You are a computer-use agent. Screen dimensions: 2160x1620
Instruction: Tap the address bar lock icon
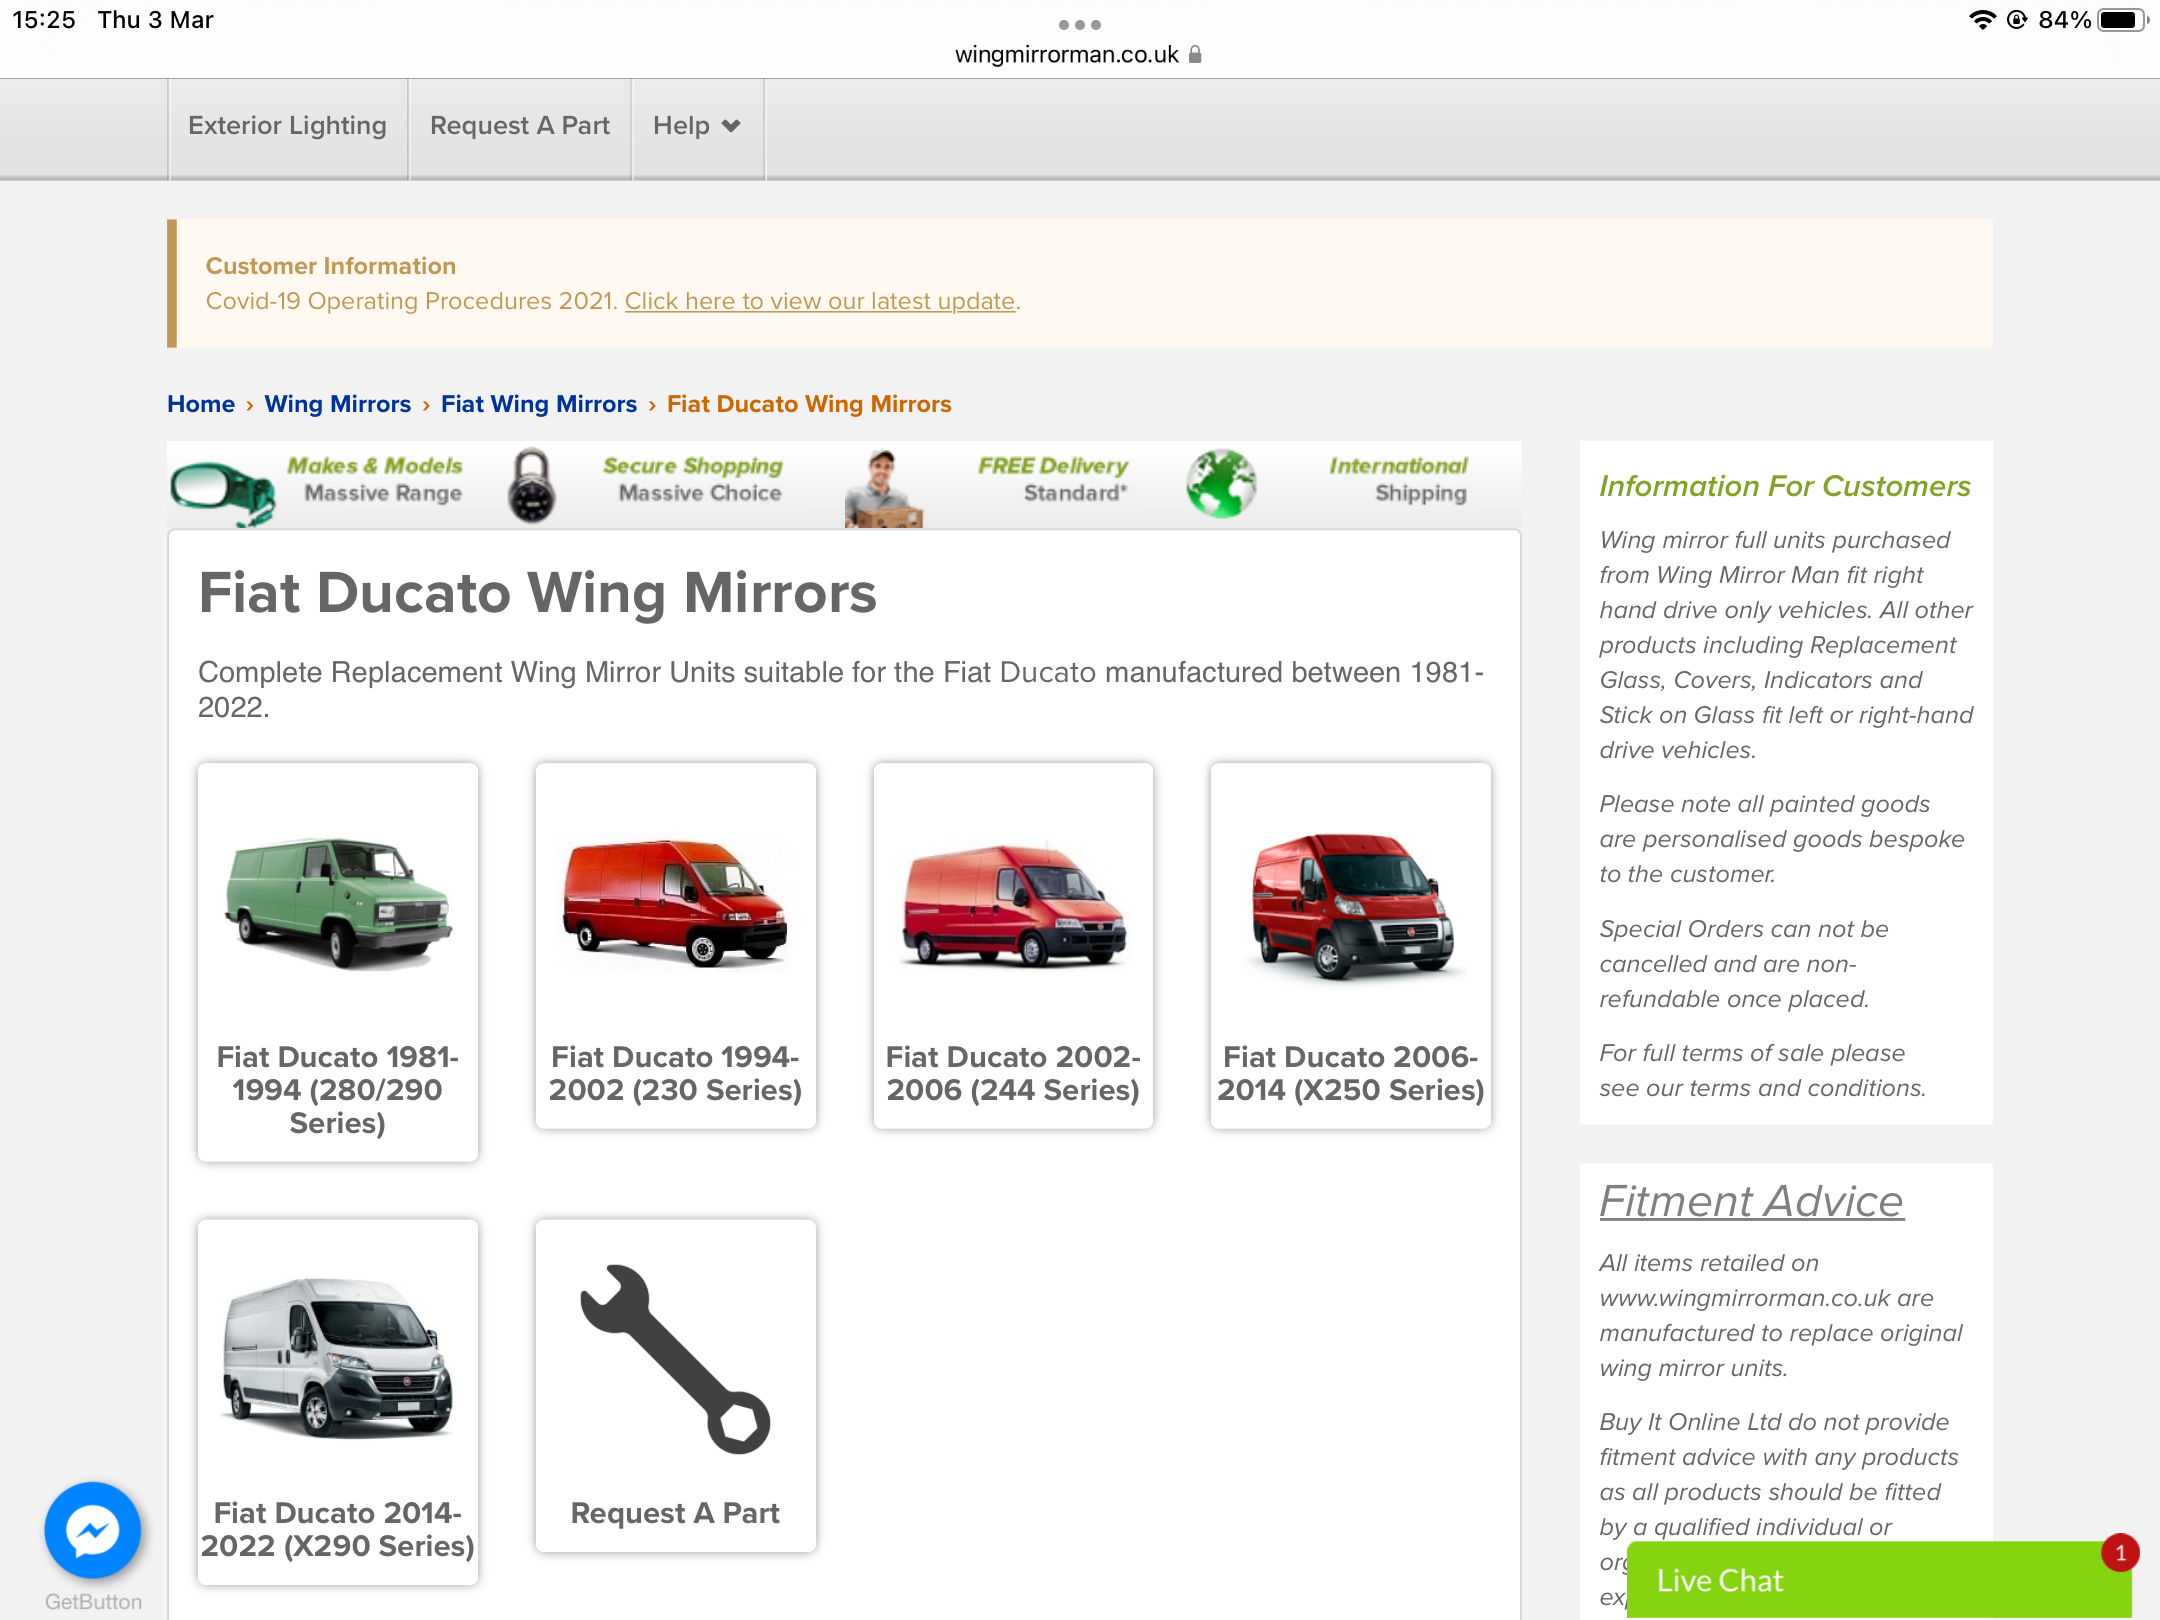pyautogui.click(x=1195, y=54)
